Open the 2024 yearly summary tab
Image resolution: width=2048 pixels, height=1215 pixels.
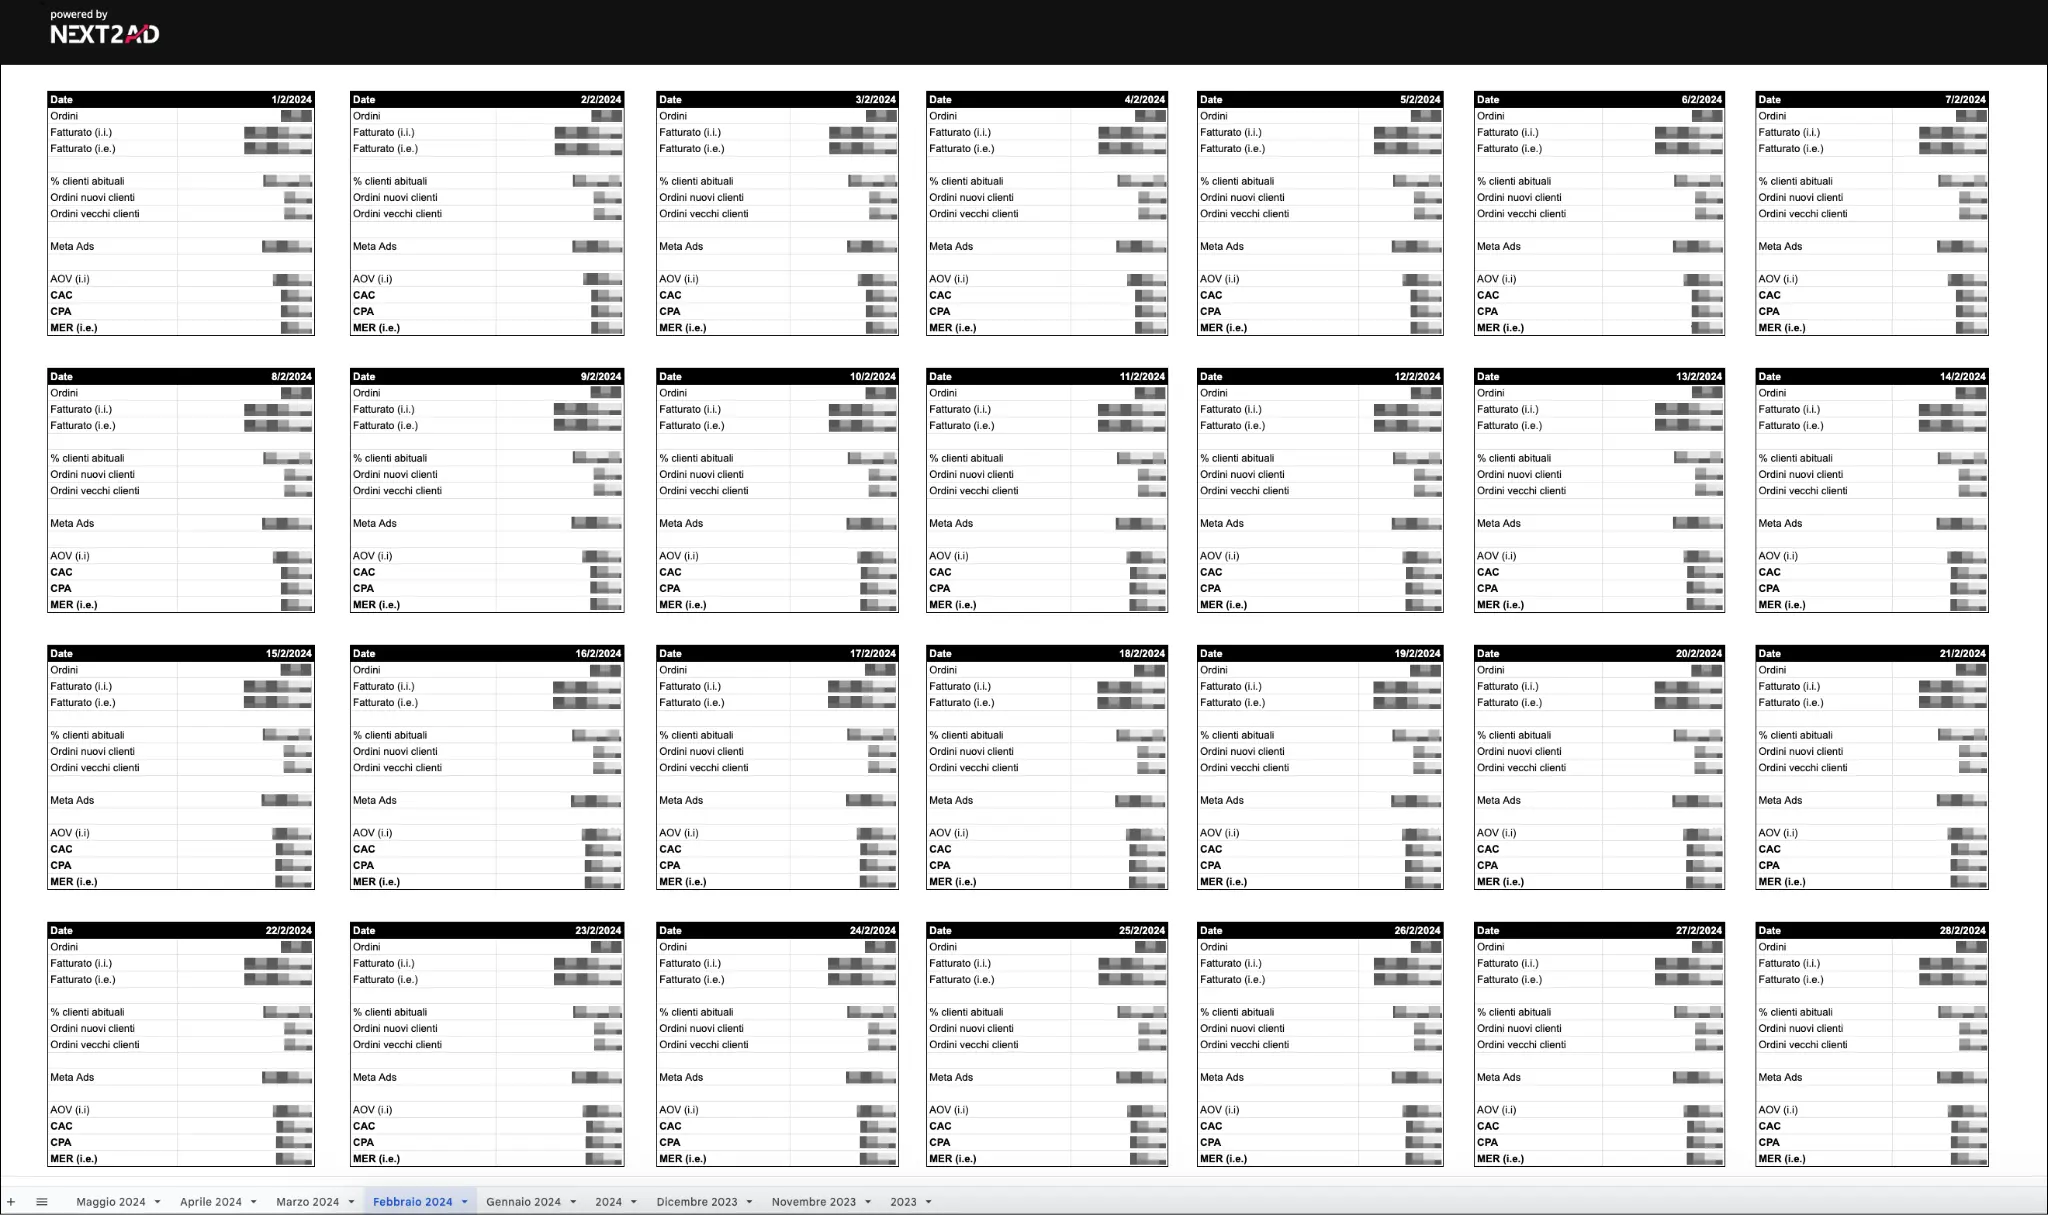[x=608, y=1202]
